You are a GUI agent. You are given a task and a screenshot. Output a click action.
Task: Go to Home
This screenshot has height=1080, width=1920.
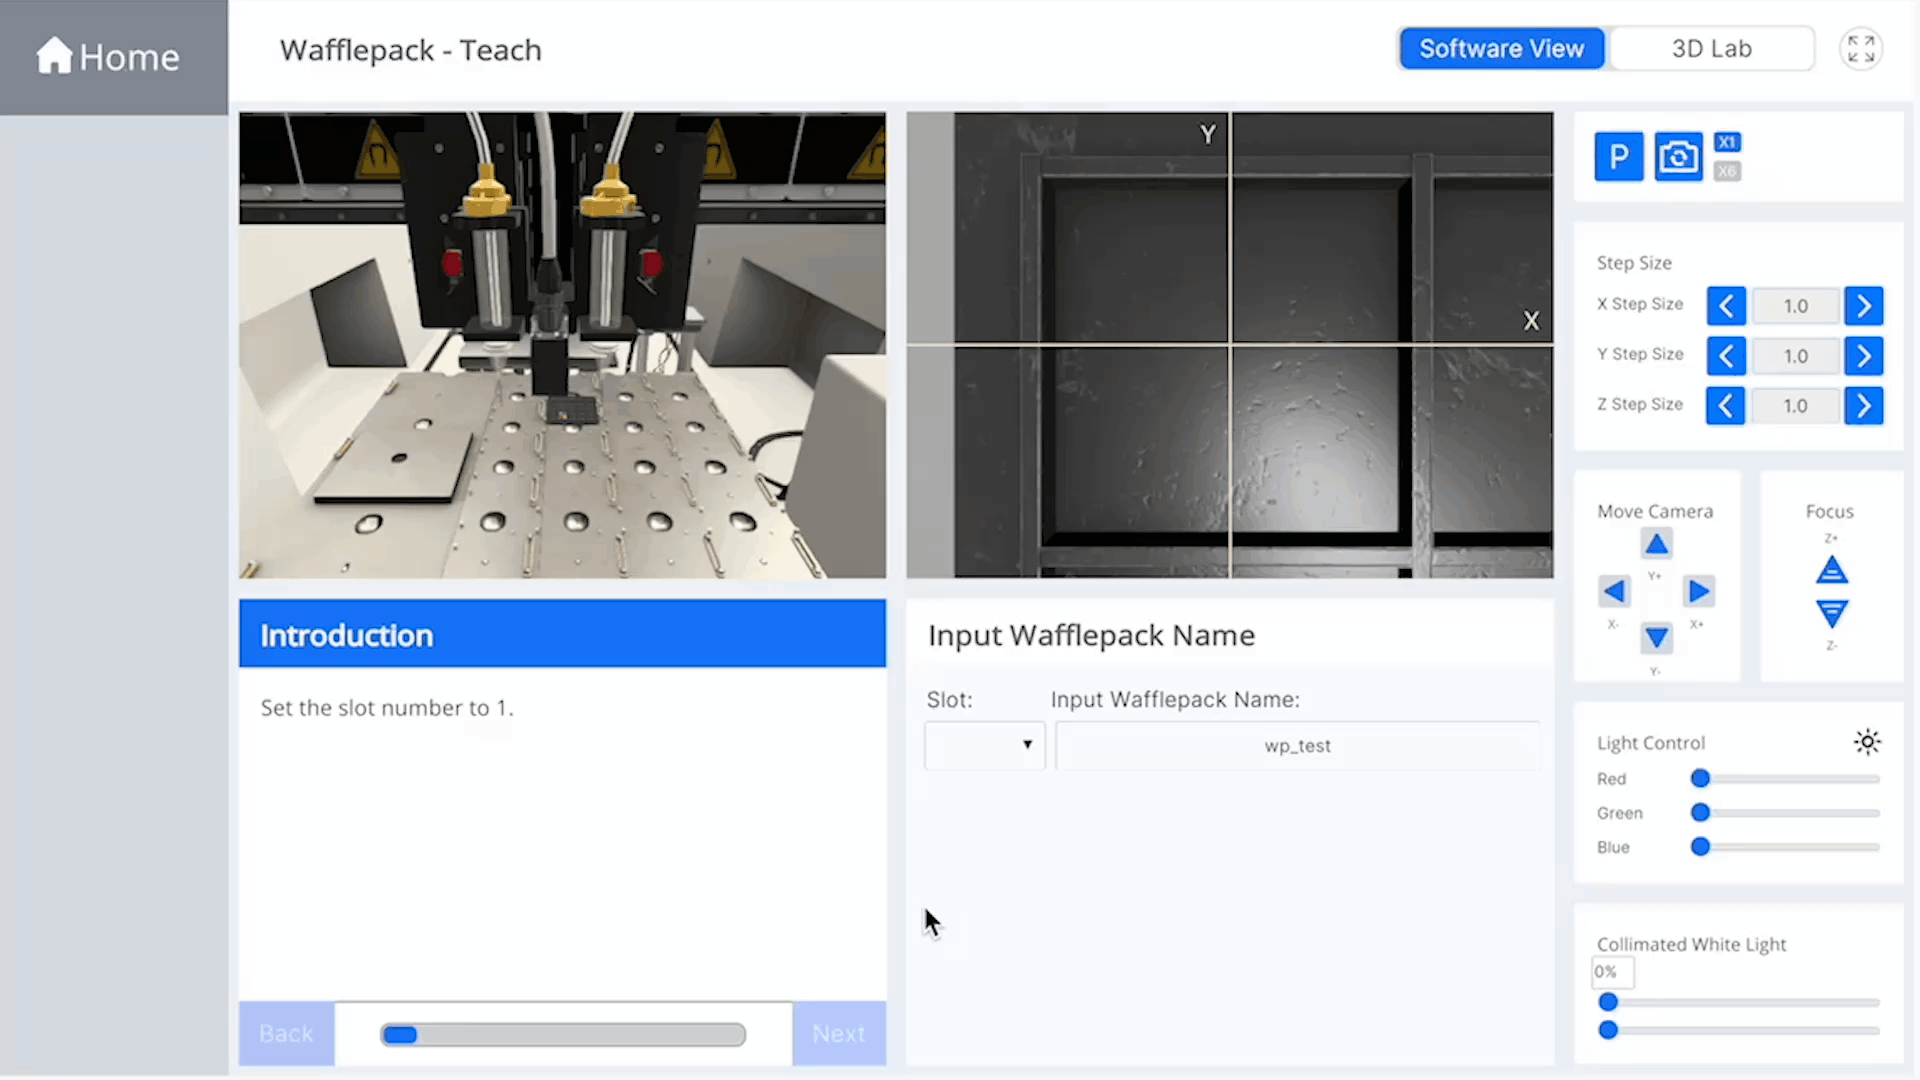[109, 57]
